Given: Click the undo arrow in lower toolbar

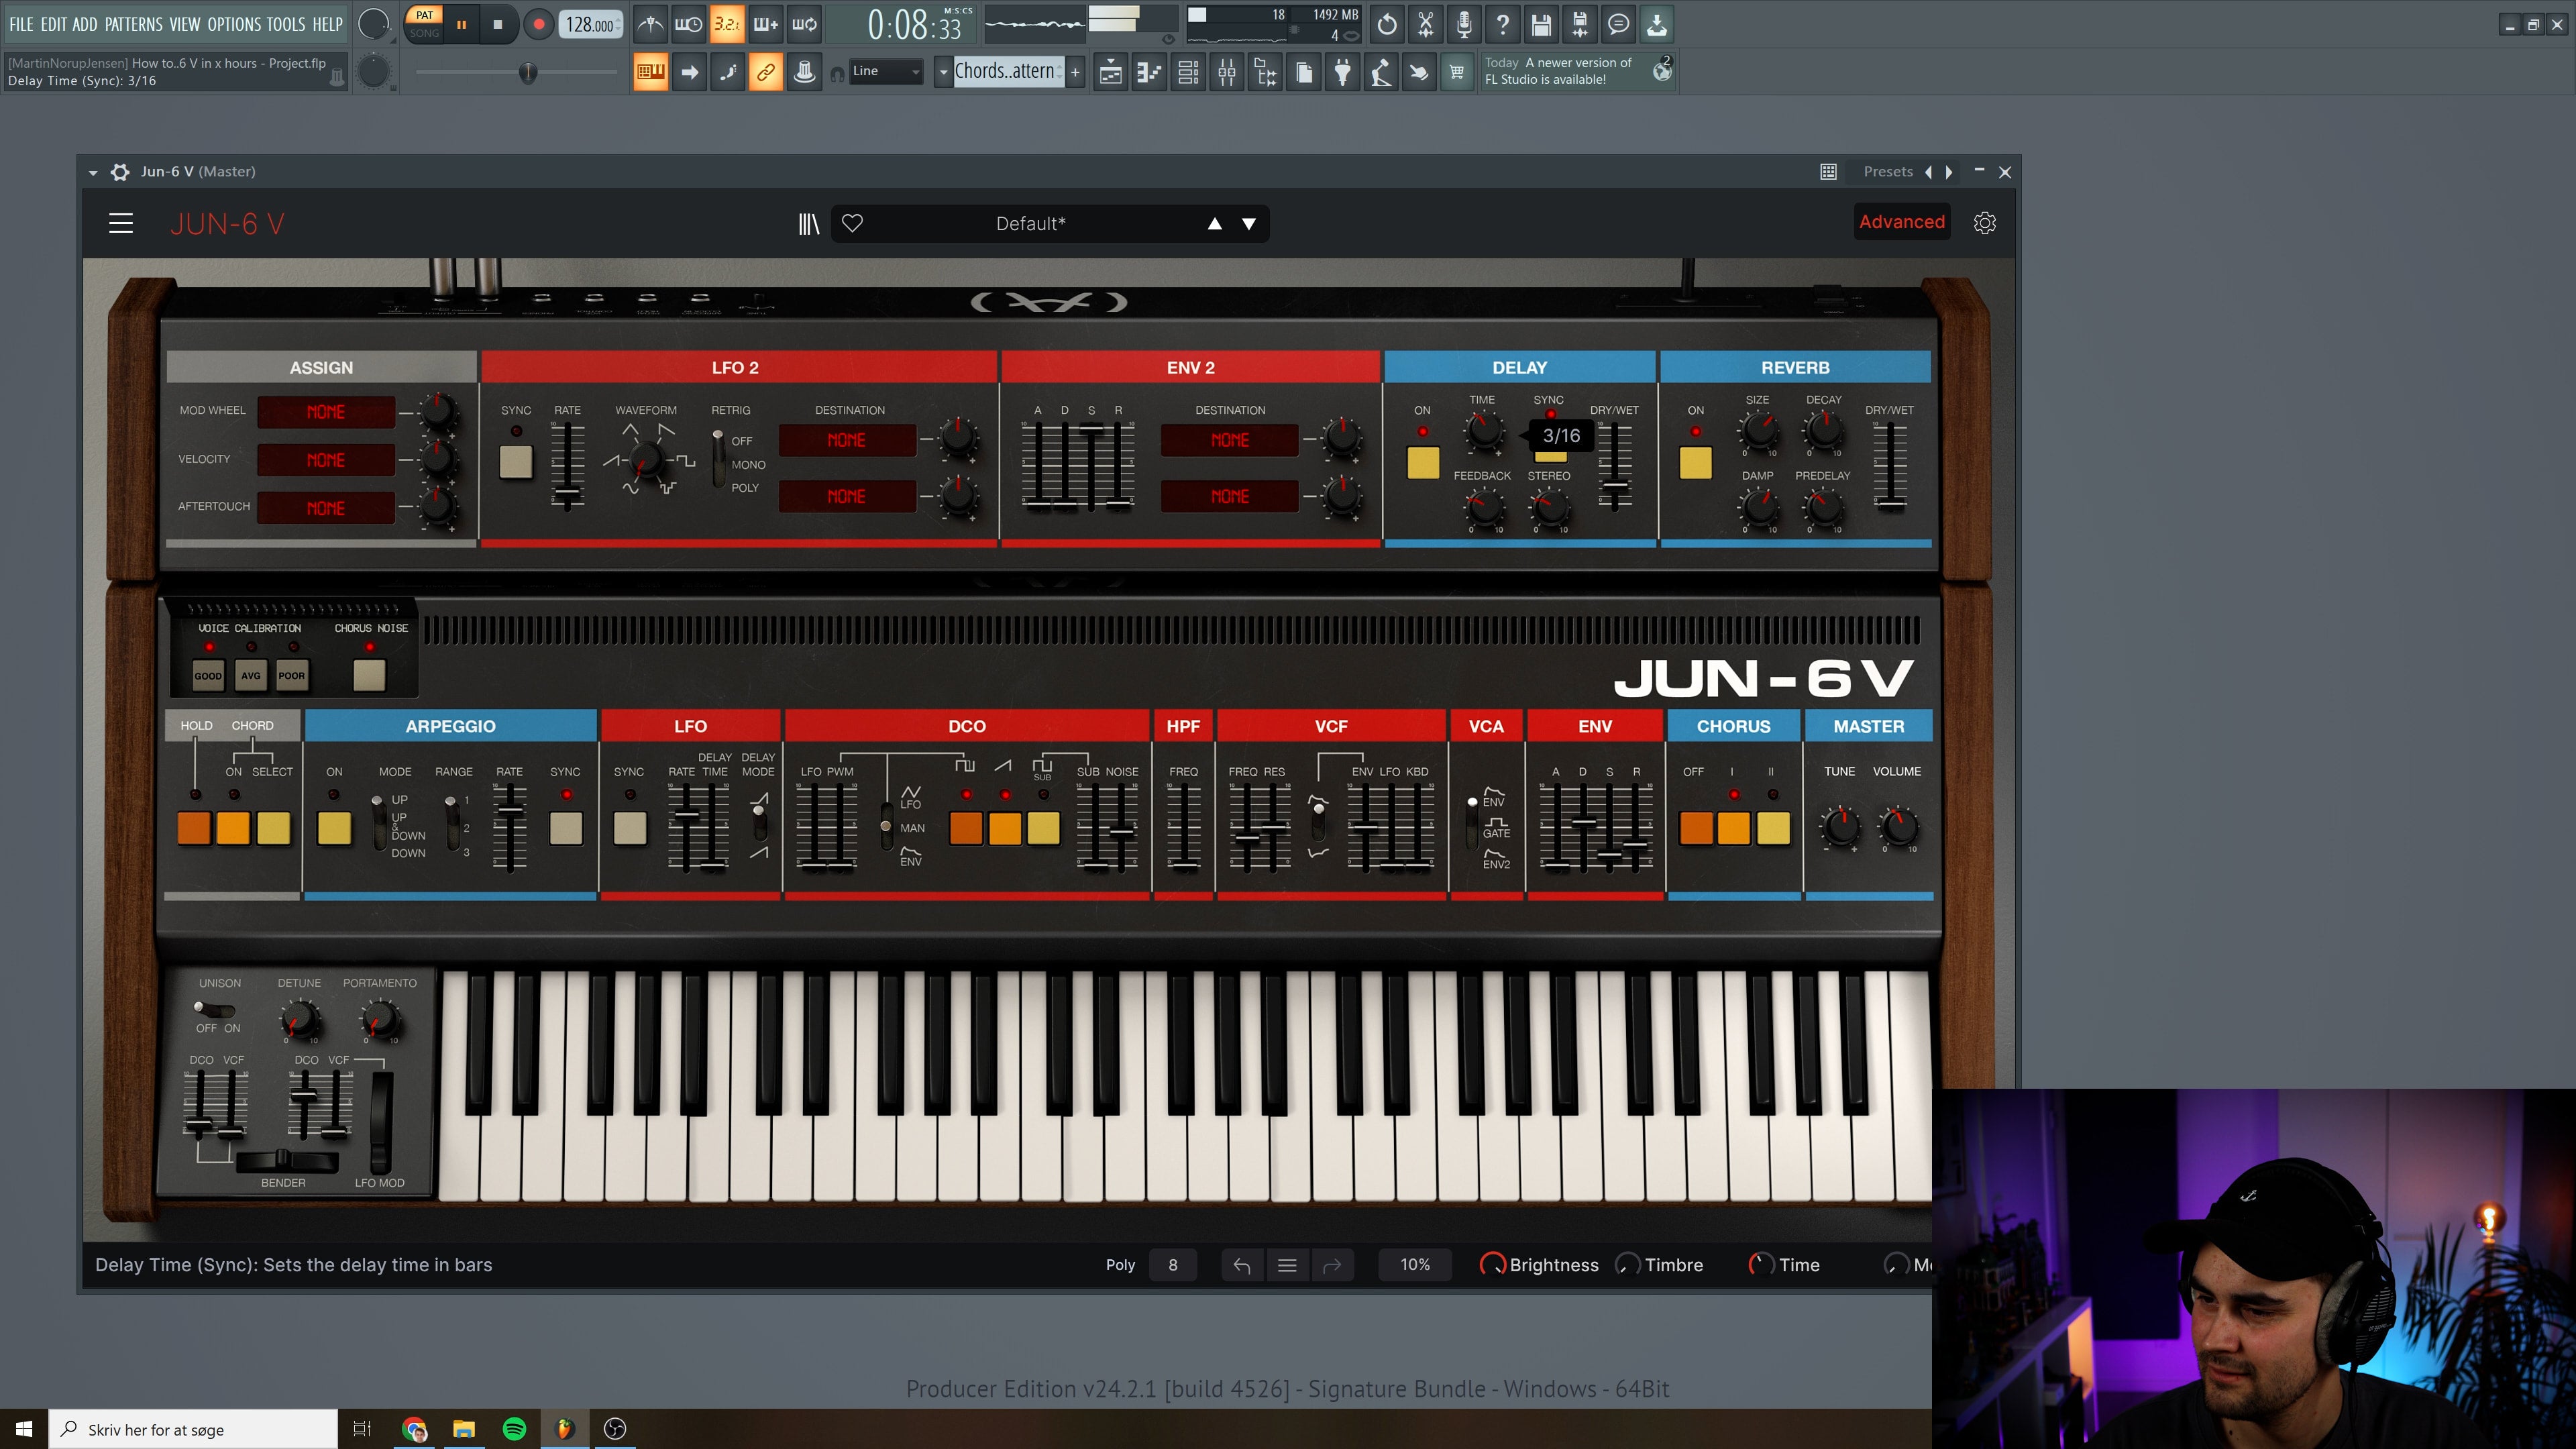Looking at the screenshot, I should click(1242, 1266).
